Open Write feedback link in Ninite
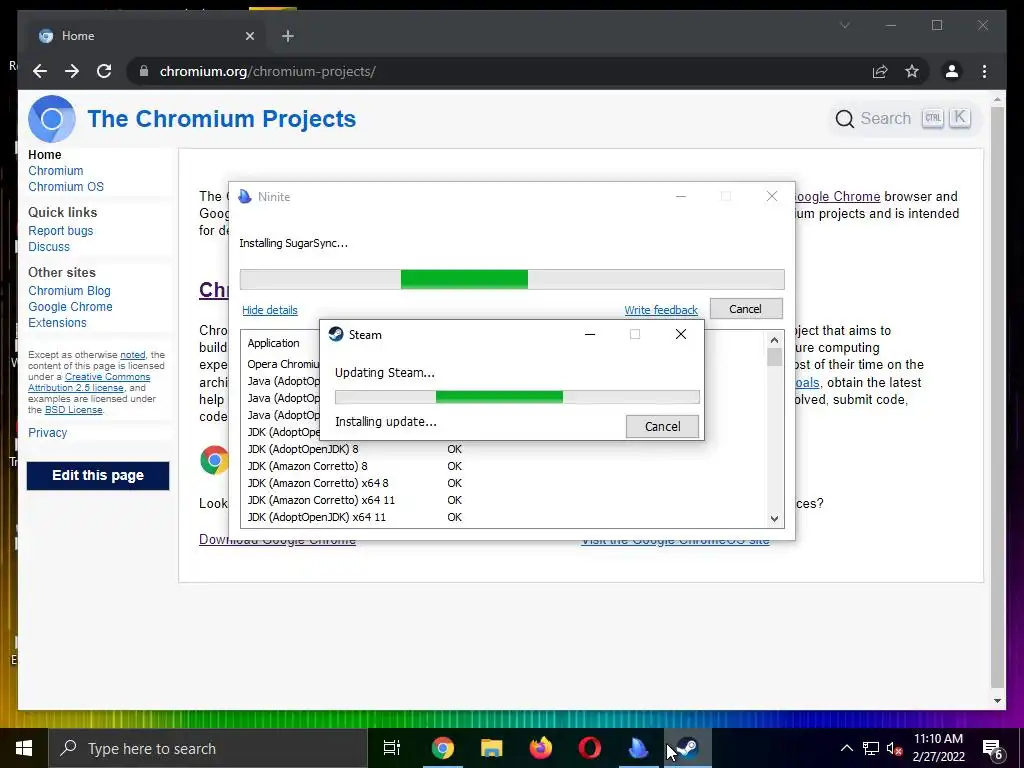 click(x=661, y=310)
